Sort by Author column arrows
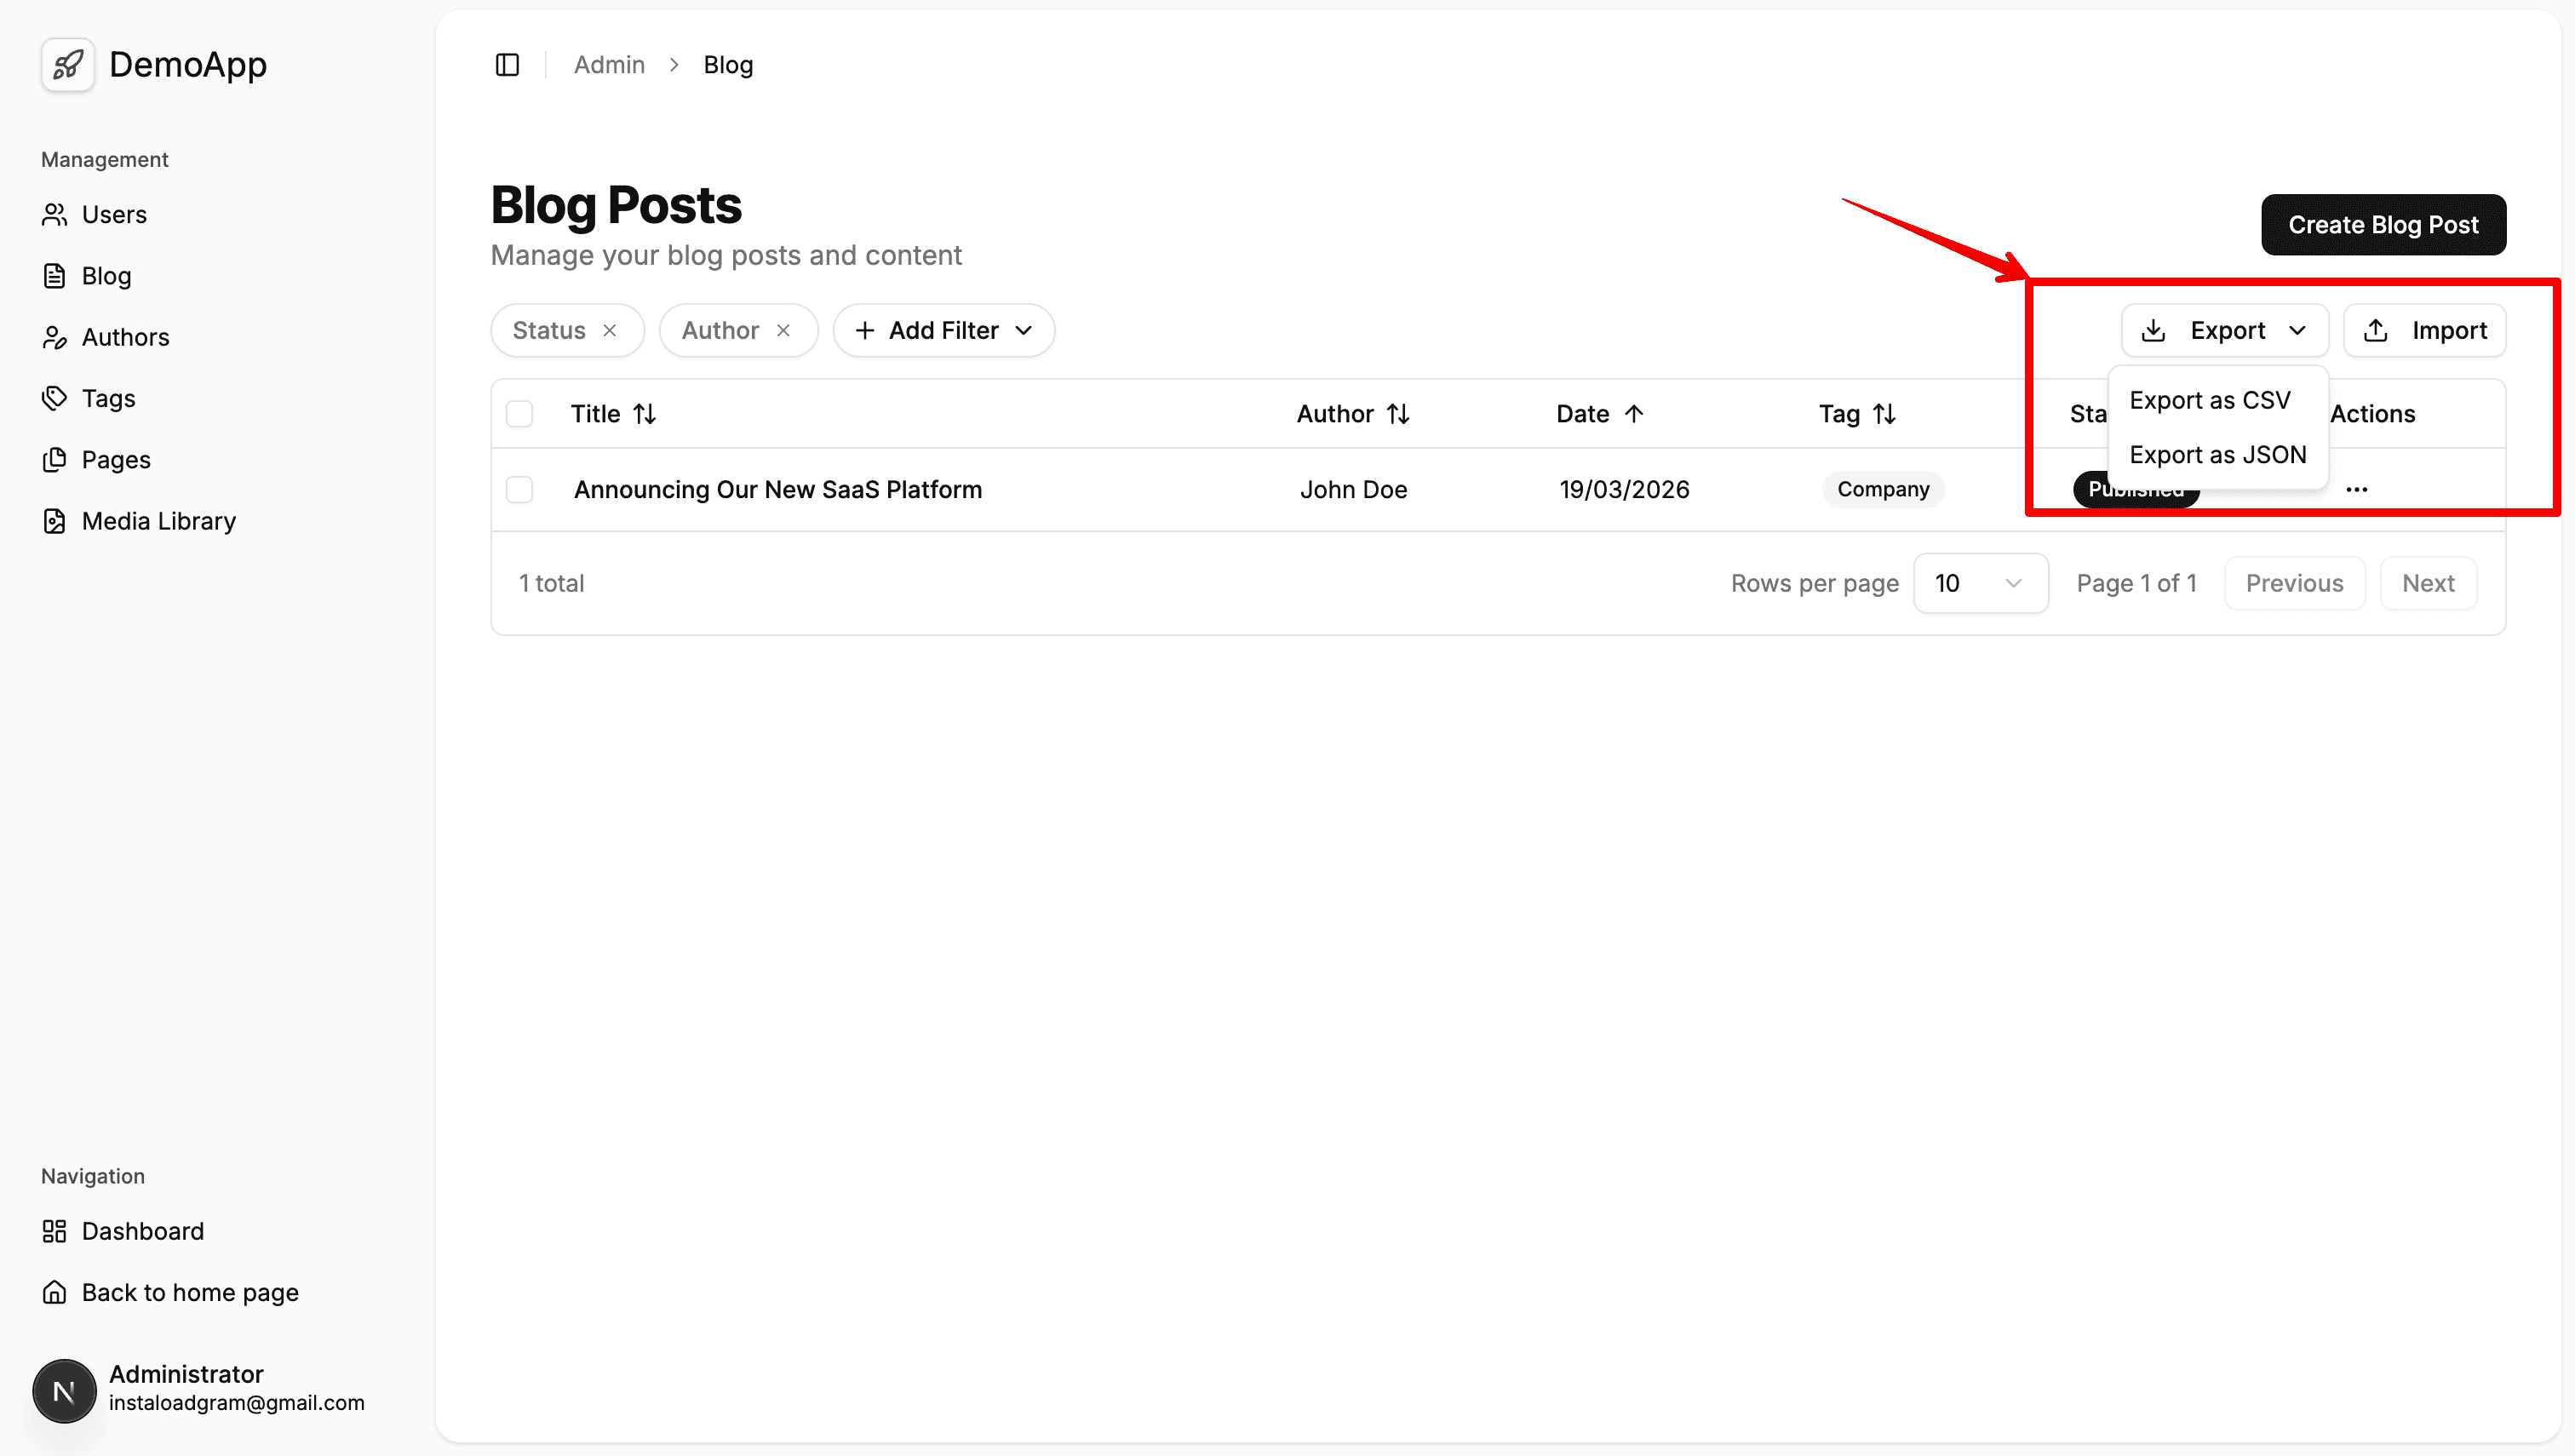The image size is (2575, 1456). coord(1398,414)
